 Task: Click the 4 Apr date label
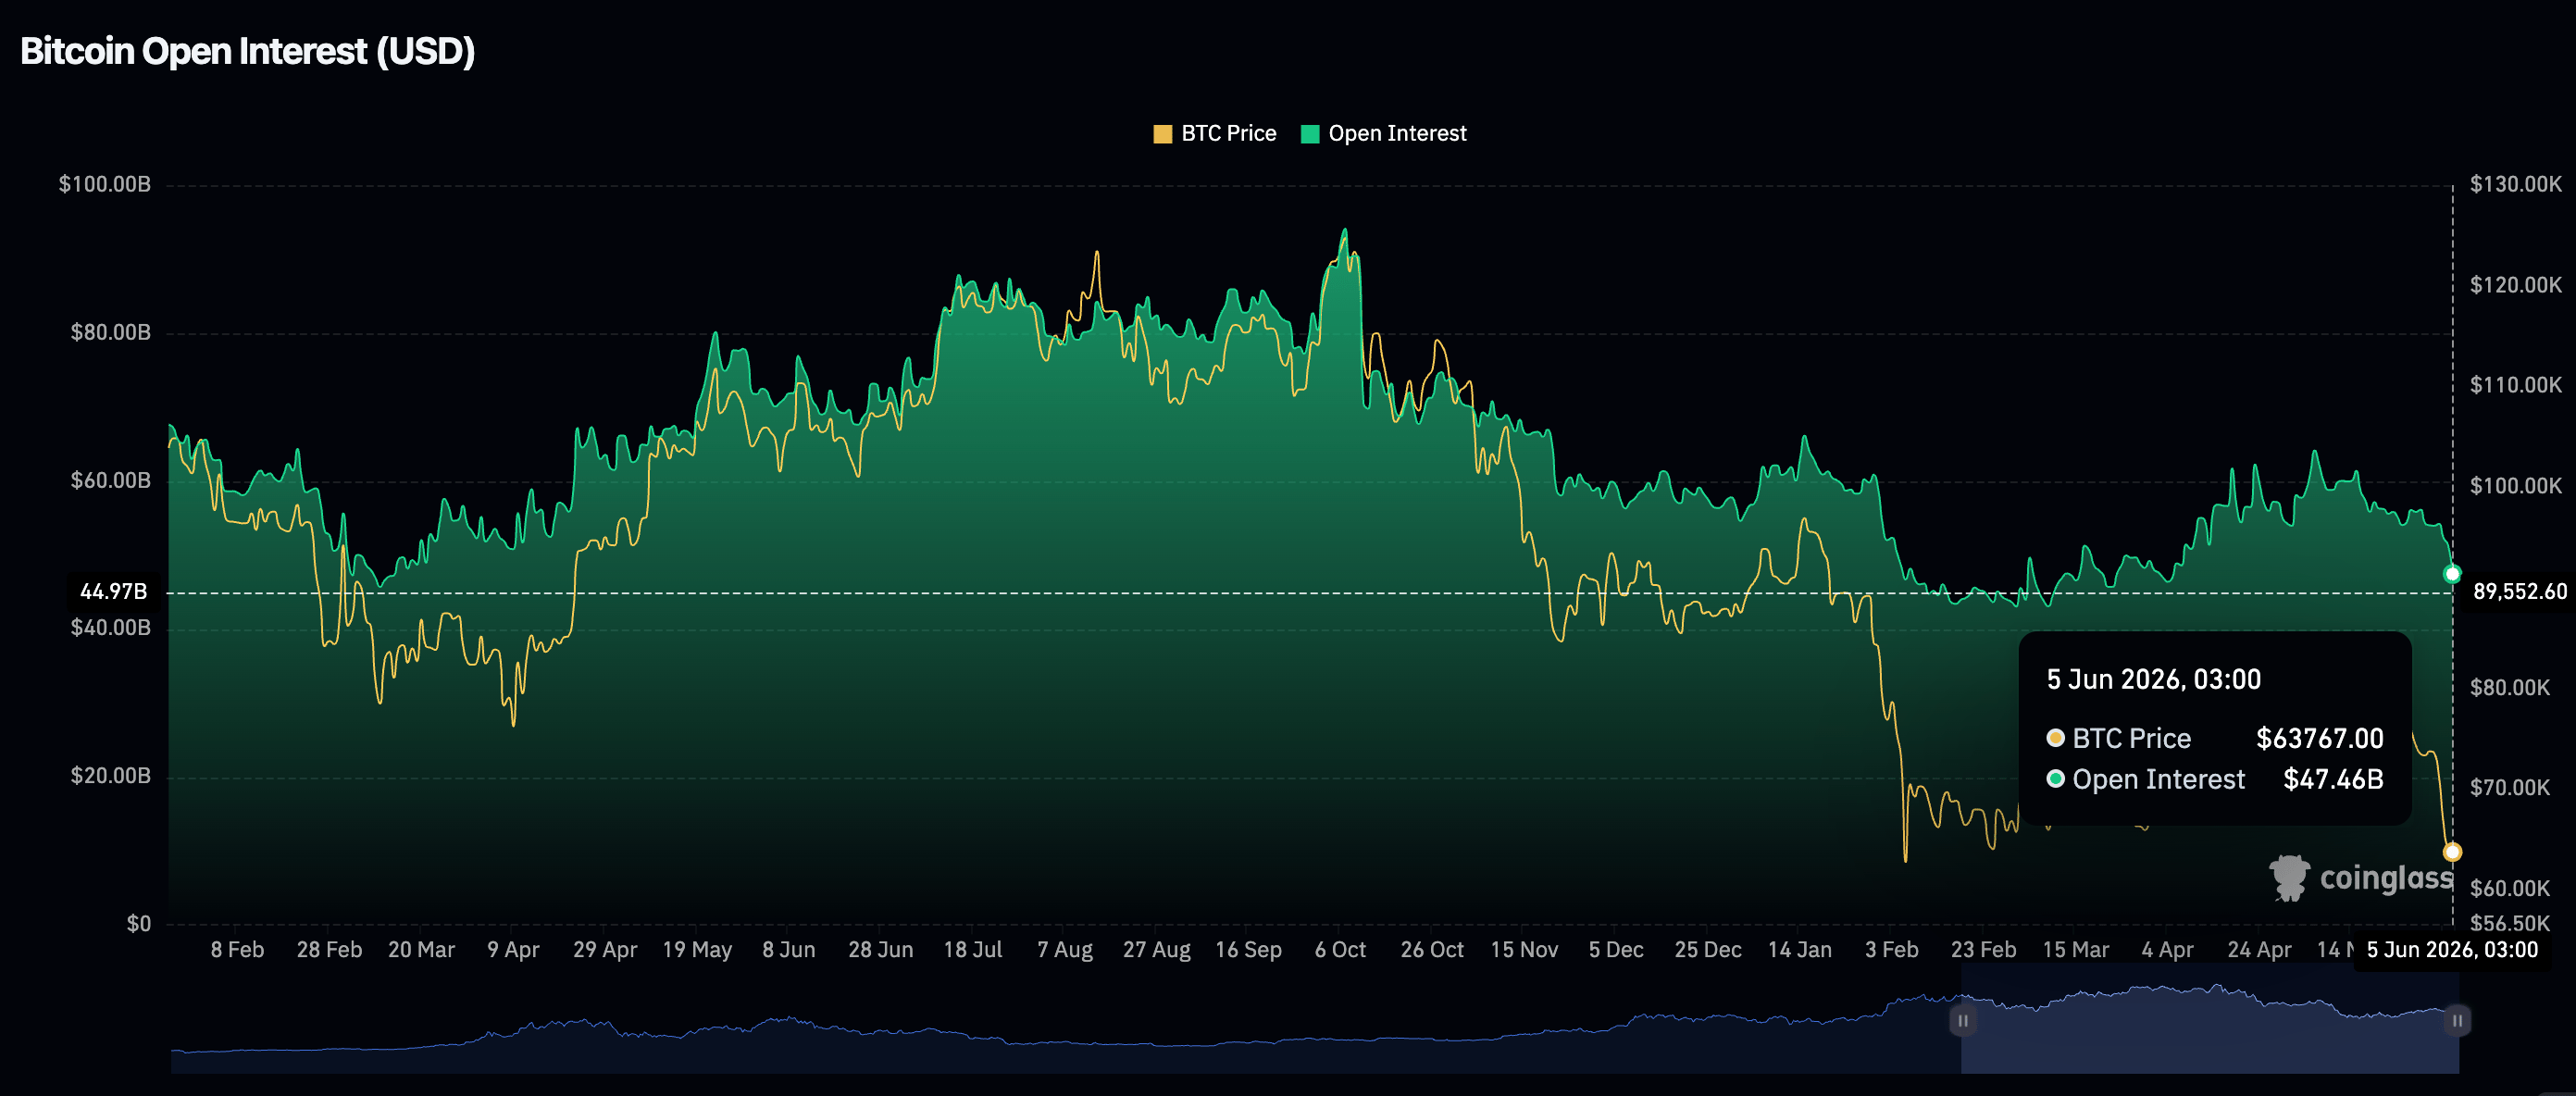[x=2168, y=950]
